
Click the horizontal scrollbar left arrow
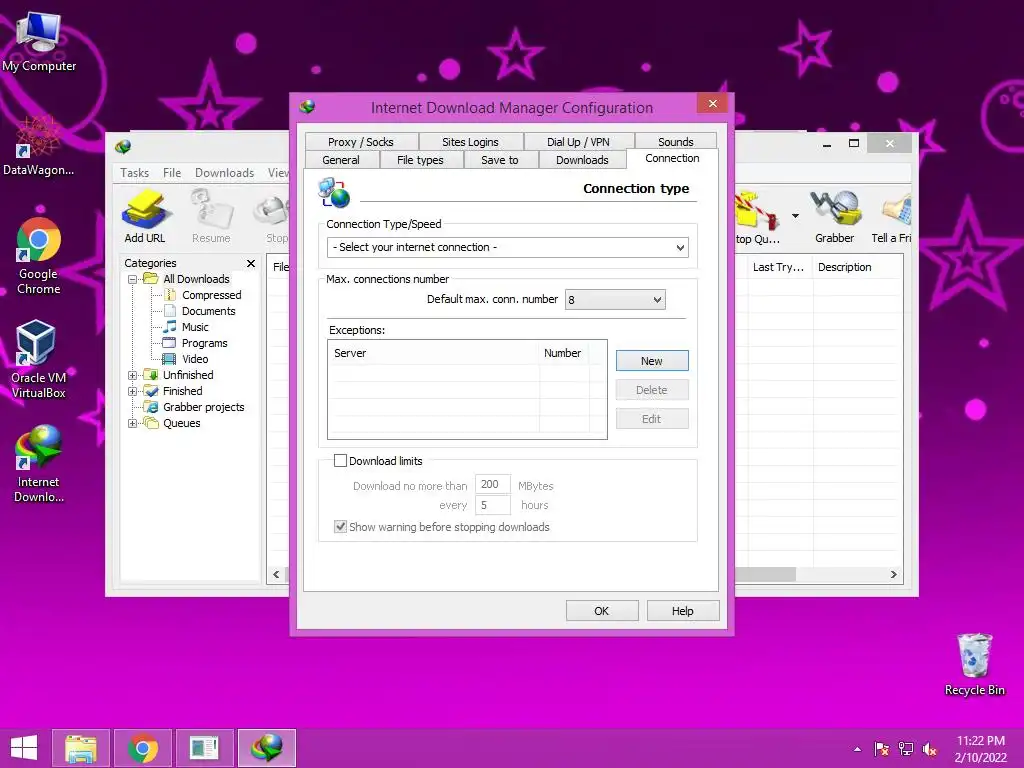pos(276,575)
